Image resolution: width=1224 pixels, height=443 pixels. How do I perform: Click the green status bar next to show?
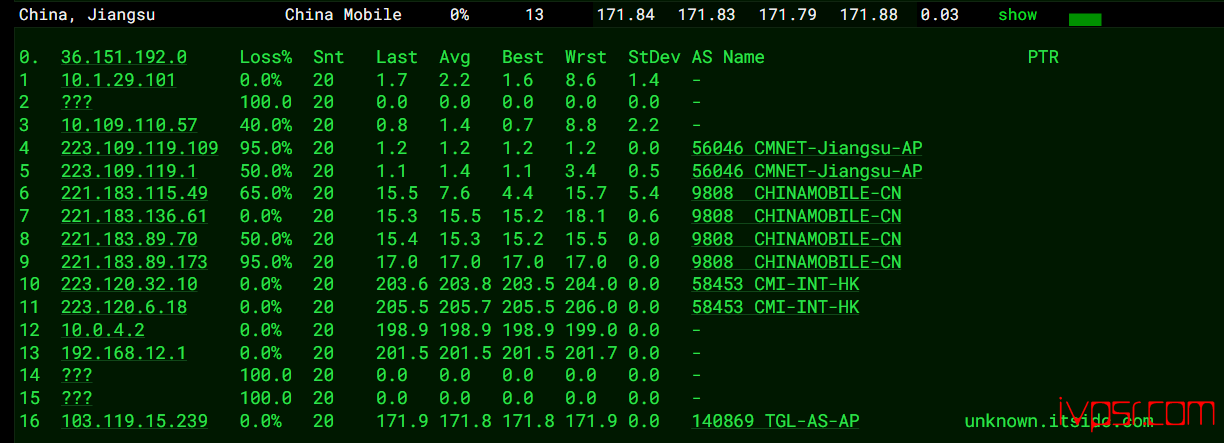point(1085,19)
